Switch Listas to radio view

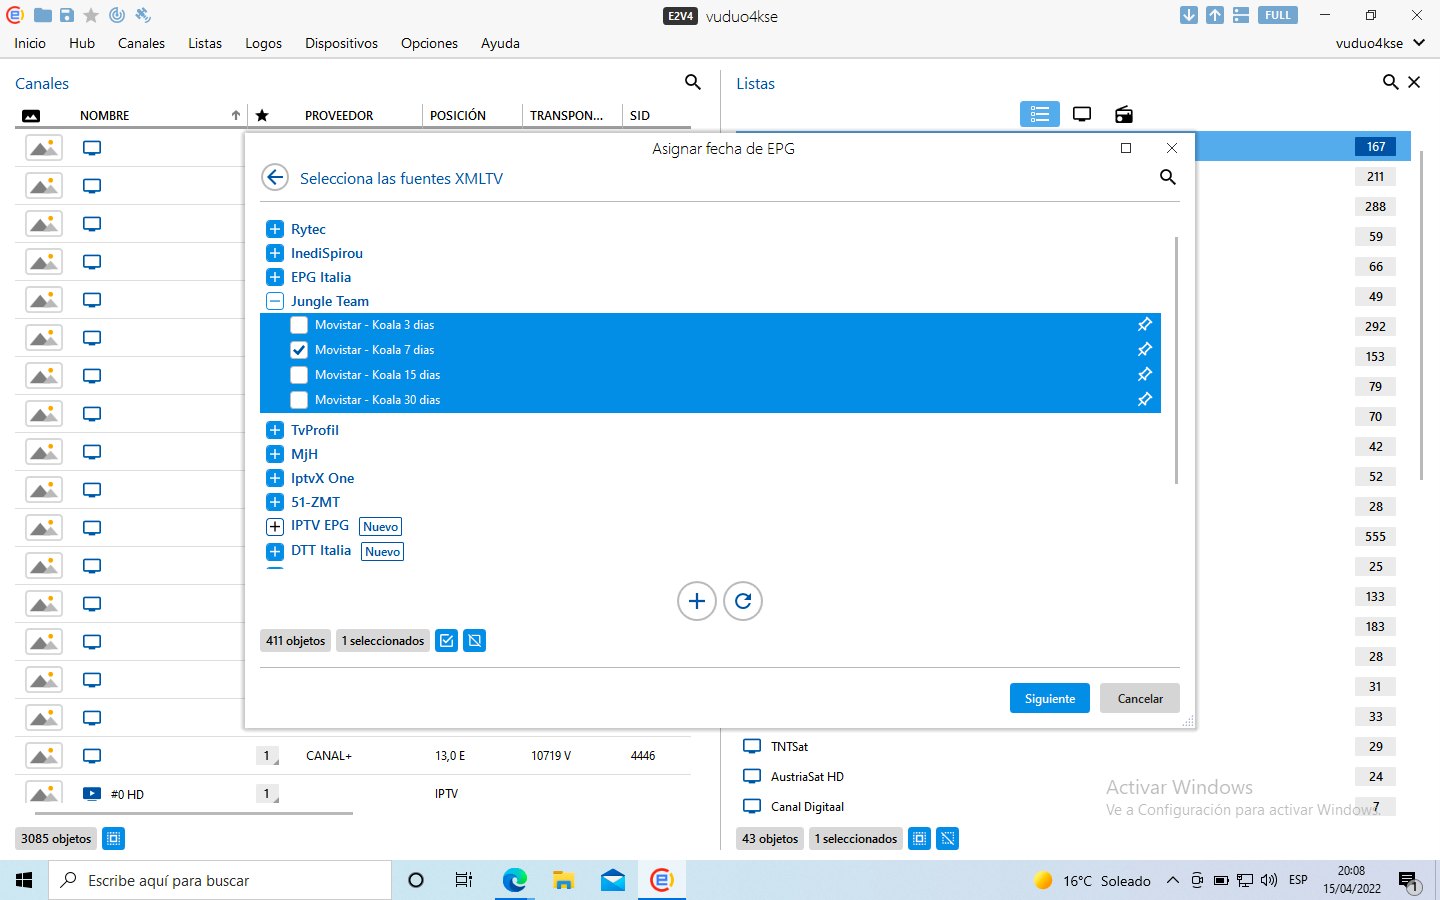(1124, 114)
